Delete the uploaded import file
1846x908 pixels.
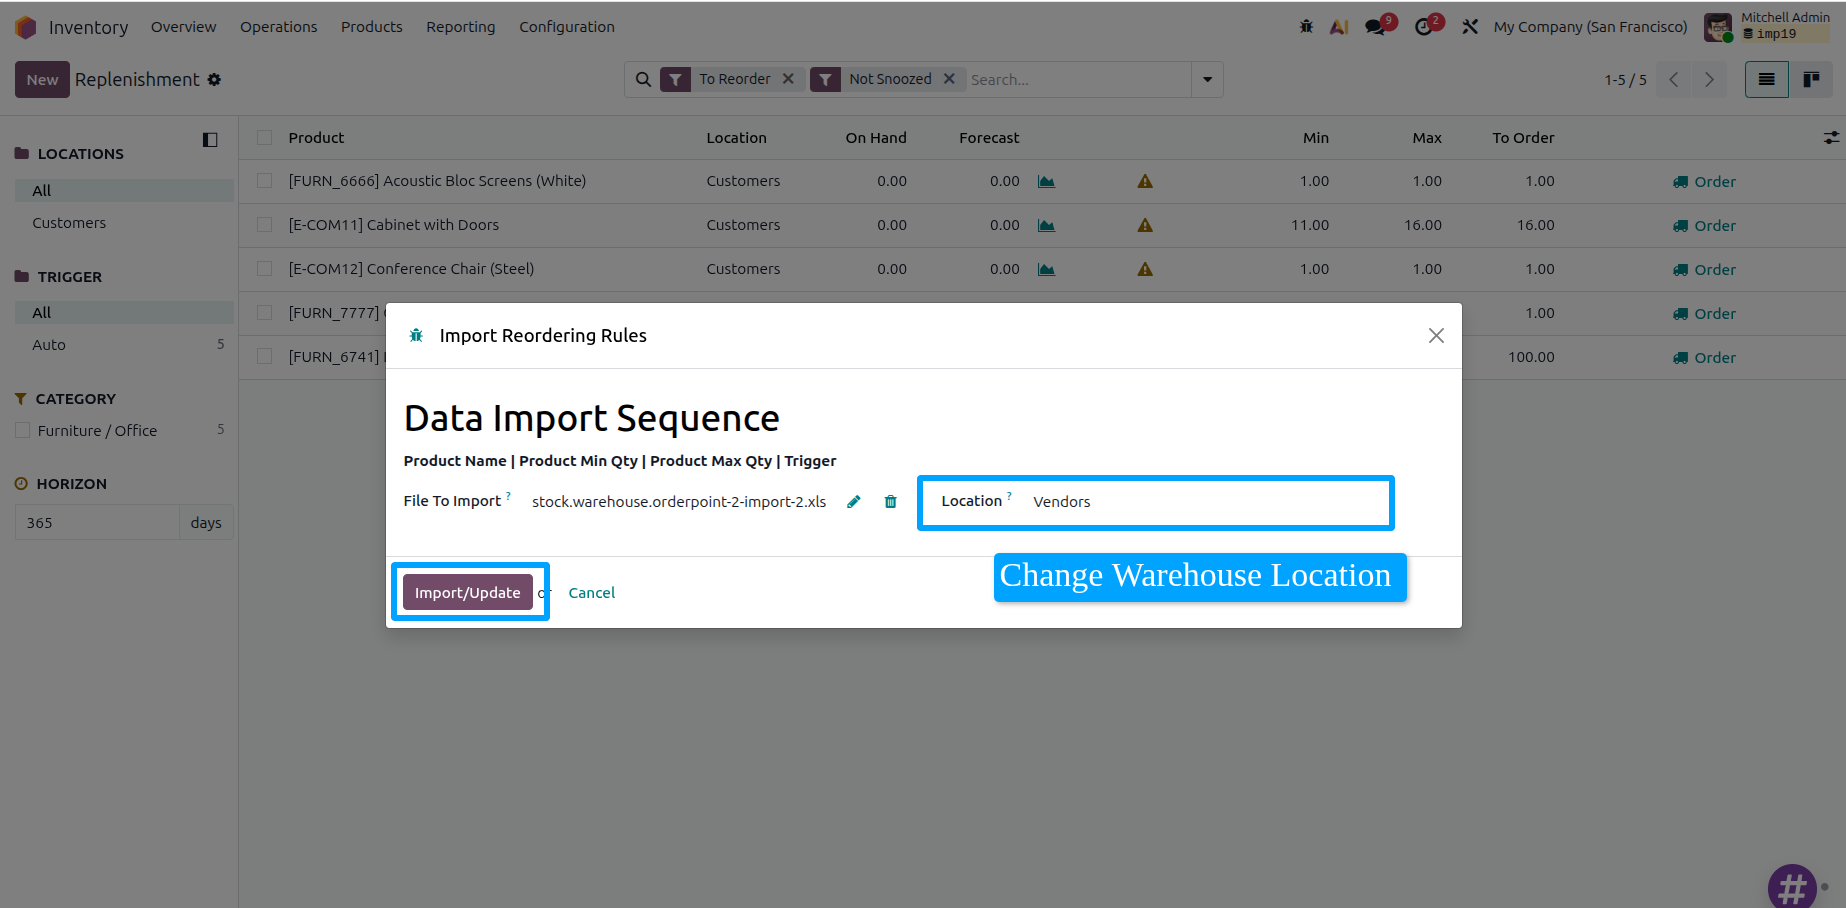tap(890, 502)
